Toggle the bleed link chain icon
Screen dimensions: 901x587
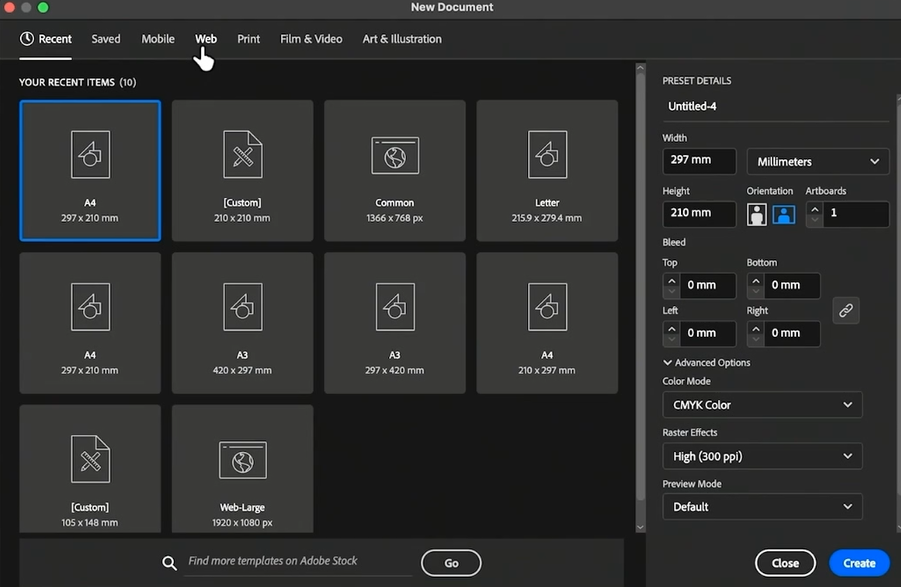tap(846, 310)
